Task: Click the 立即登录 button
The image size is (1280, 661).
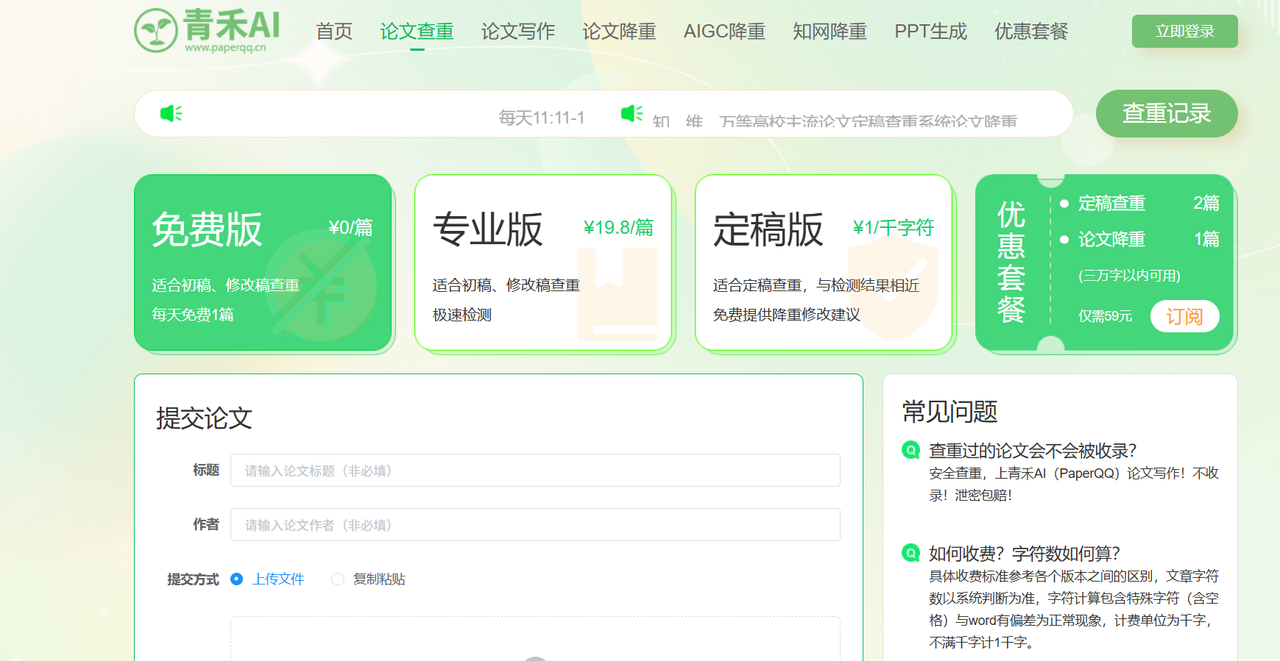Action: click(x=1185, y=31)
